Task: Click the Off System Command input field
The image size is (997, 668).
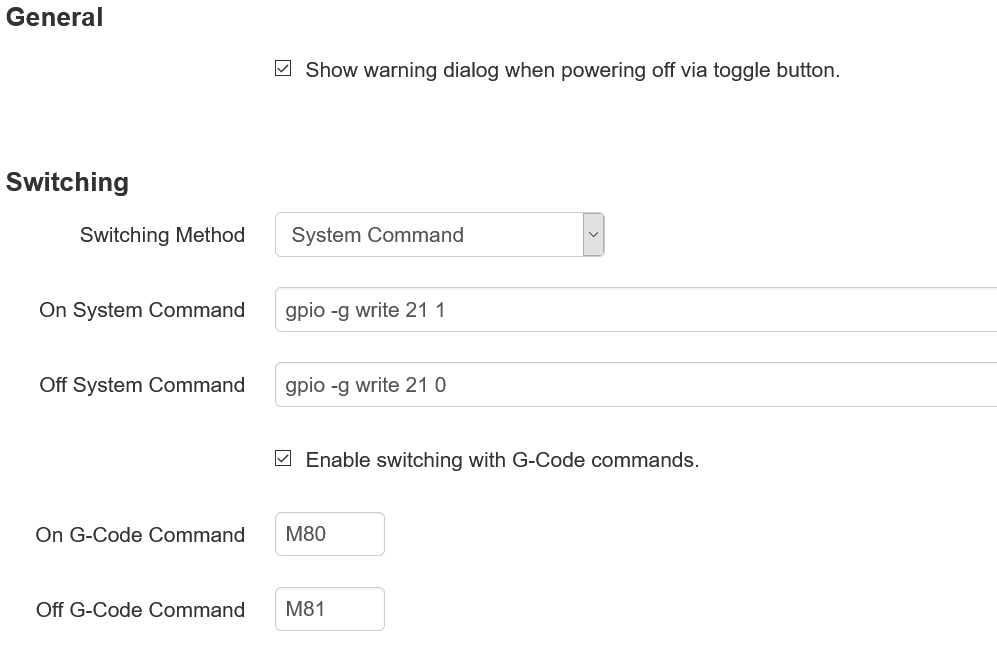Action: [636, 385]
